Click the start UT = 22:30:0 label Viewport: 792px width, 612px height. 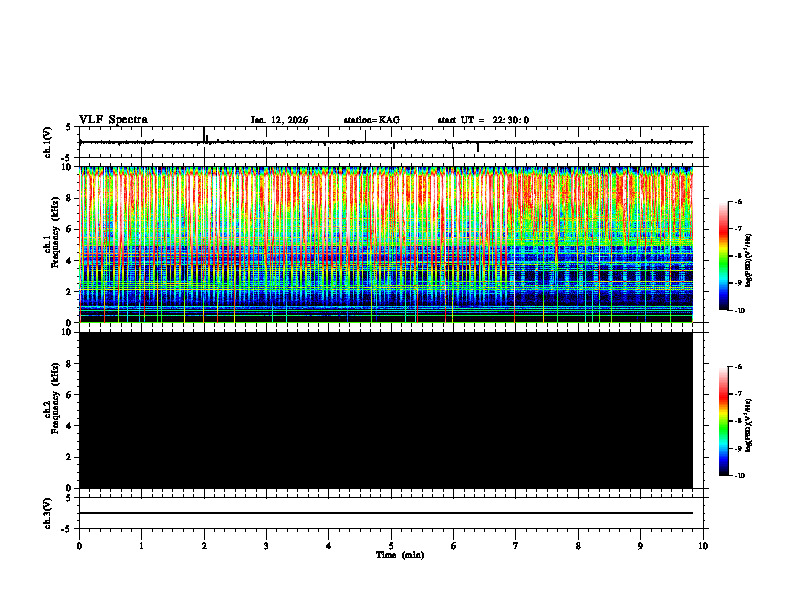(x=483, y=120)
